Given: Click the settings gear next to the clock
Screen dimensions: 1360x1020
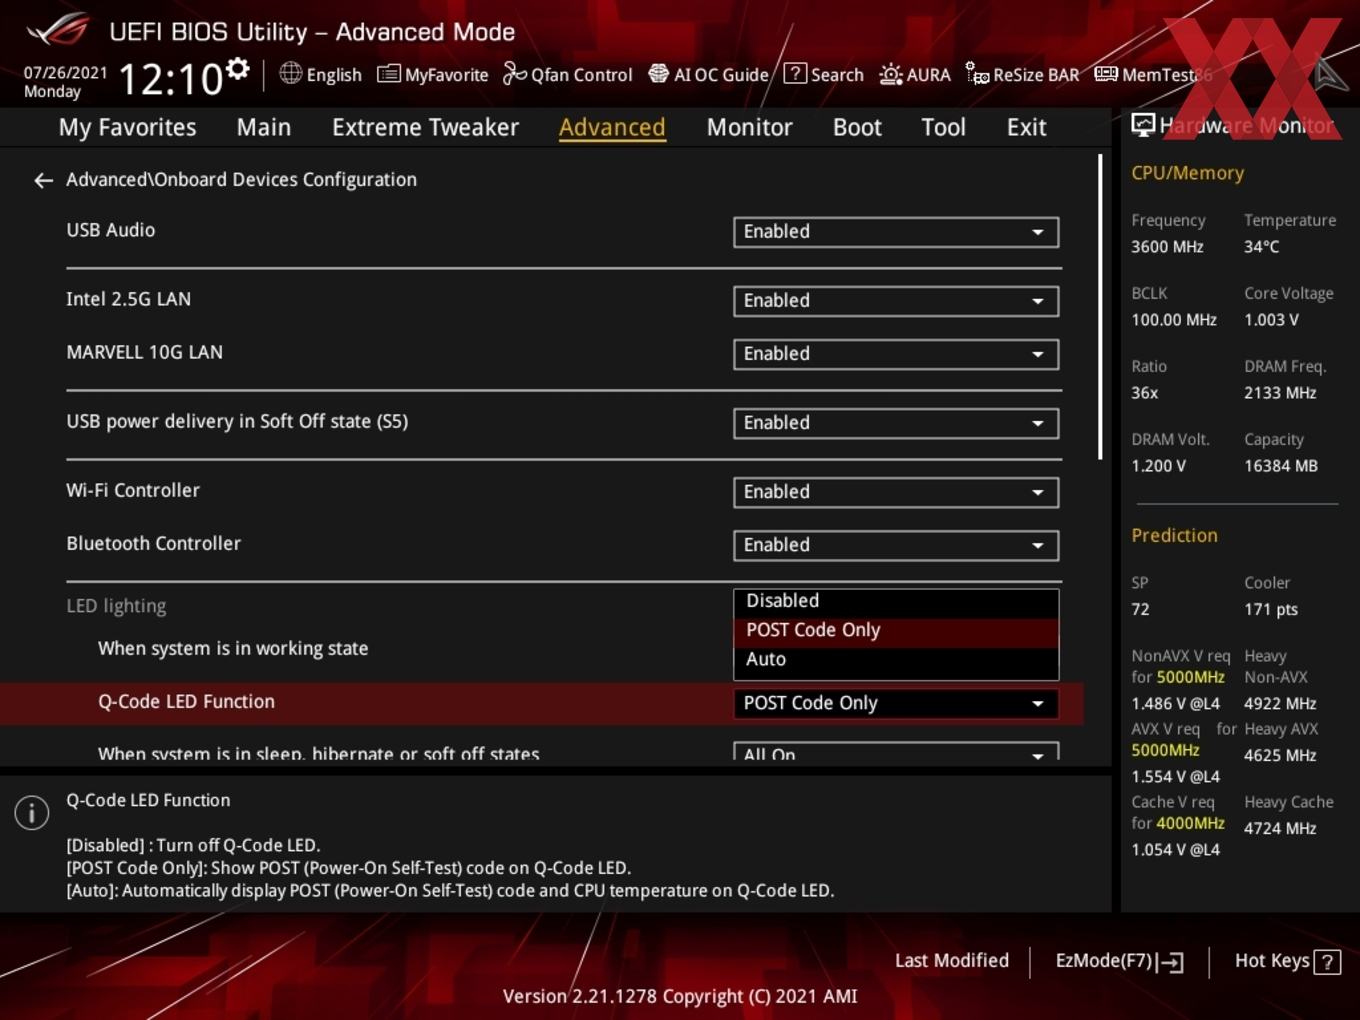Looking at the screenshot, I should coord(238,68).
